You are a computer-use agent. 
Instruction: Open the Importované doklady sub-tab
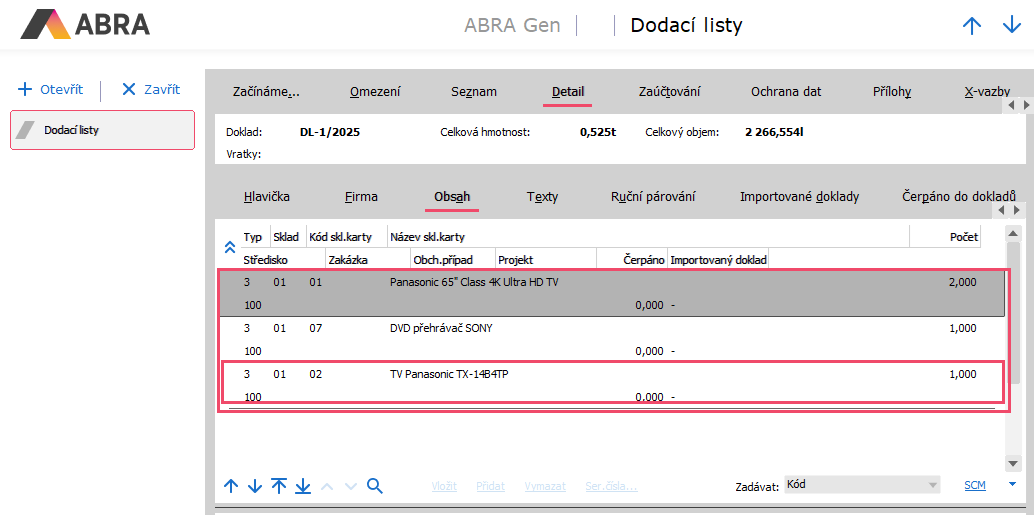pyautogui.click(x=799, y=197)
